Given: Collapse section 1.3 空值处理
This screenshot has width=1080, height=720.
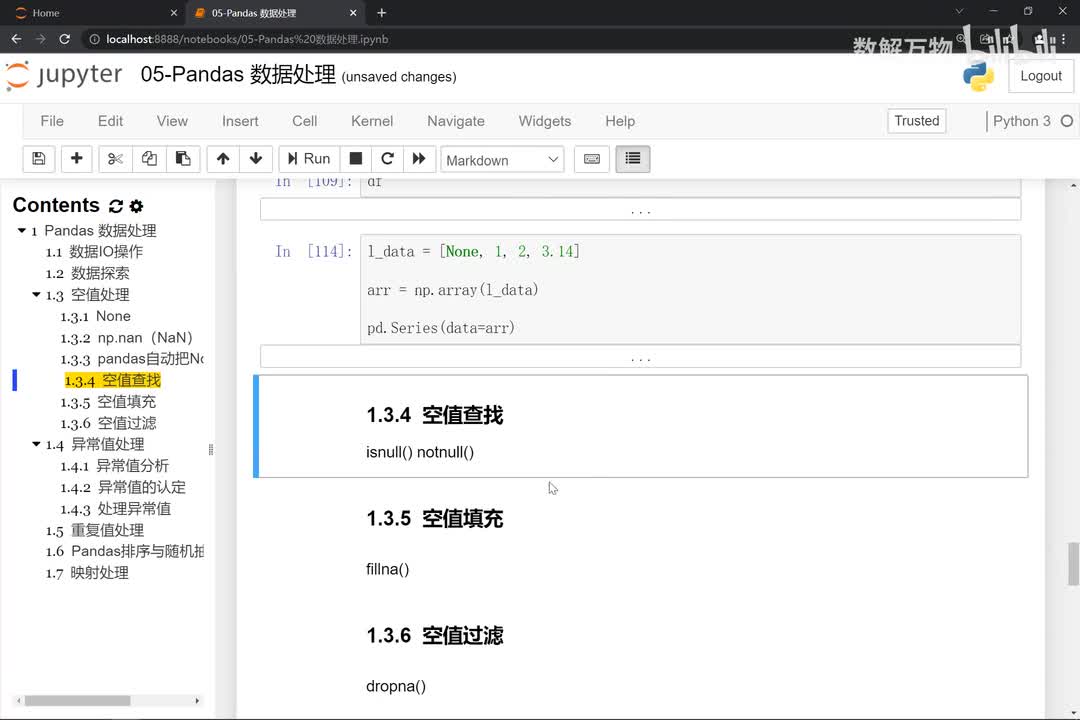Looking at the screenshot, I should (36, 294).
